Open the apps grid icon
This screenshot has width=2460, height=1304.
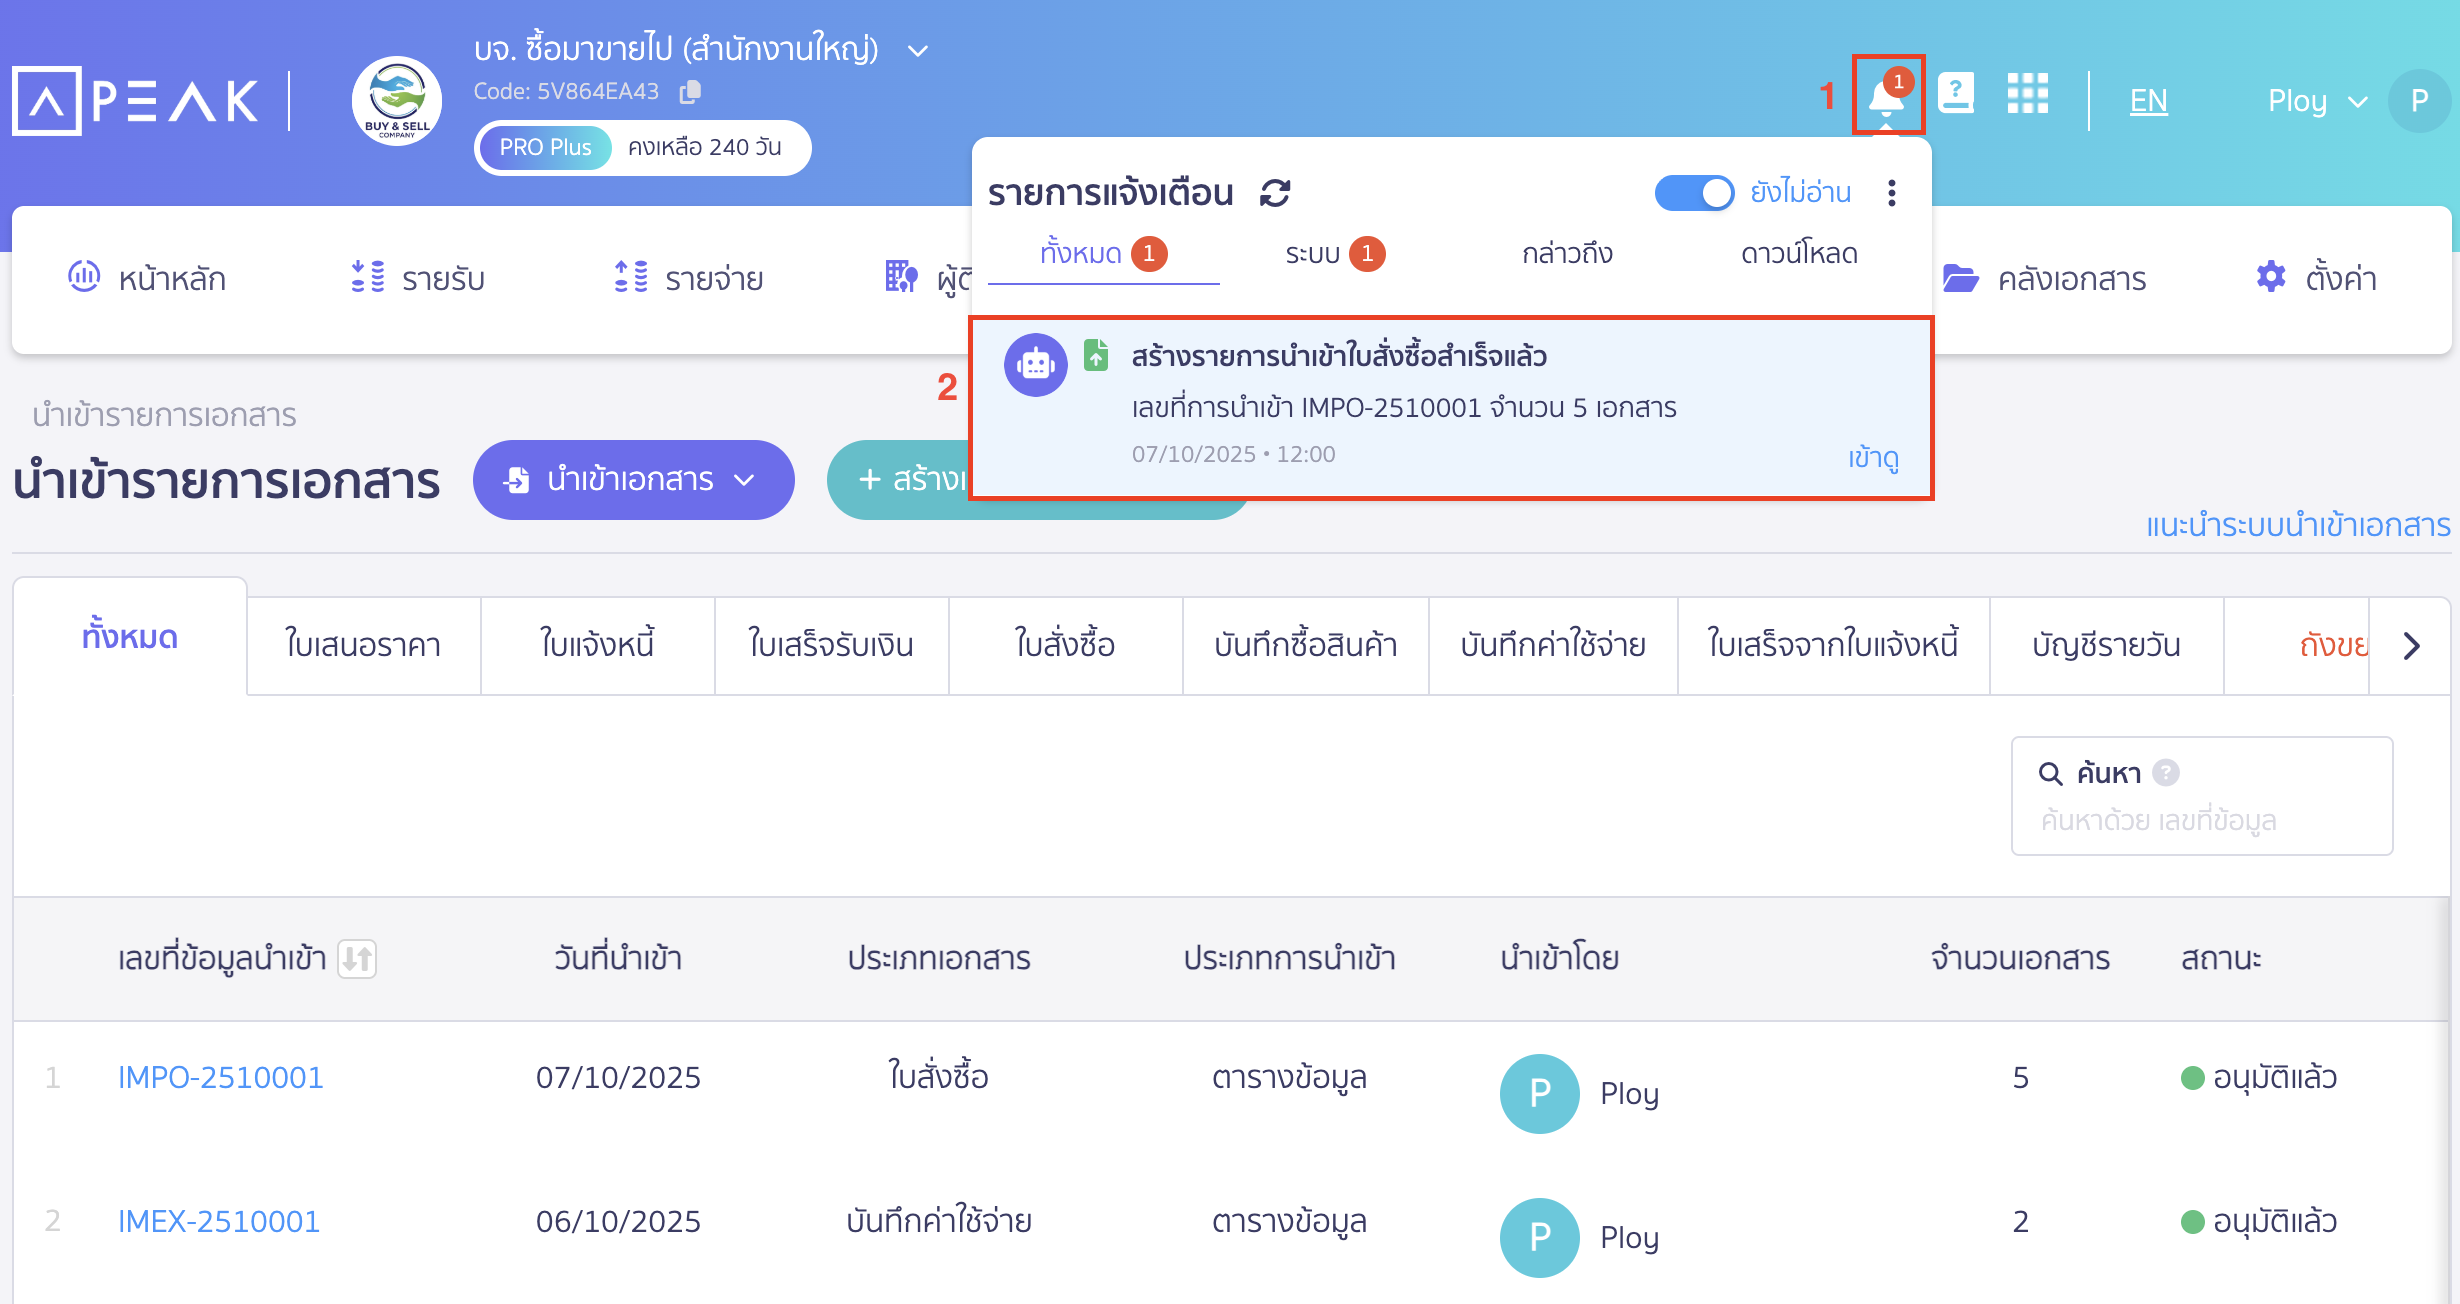coord(2028,95)
